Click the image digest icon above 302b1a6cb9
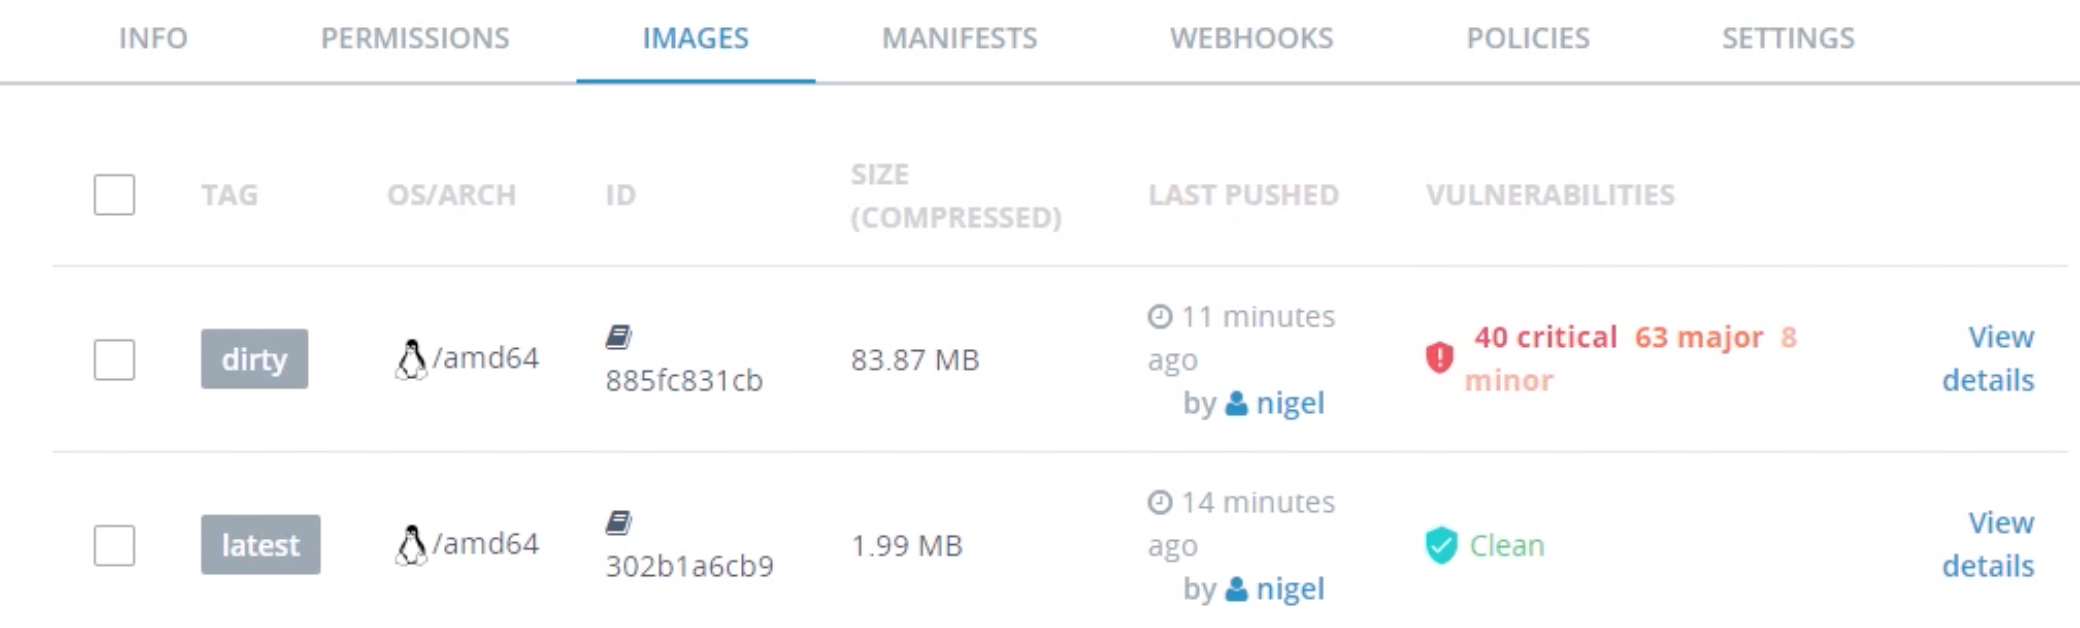The height and width of the screenshot is (628, 2080). 619,522
